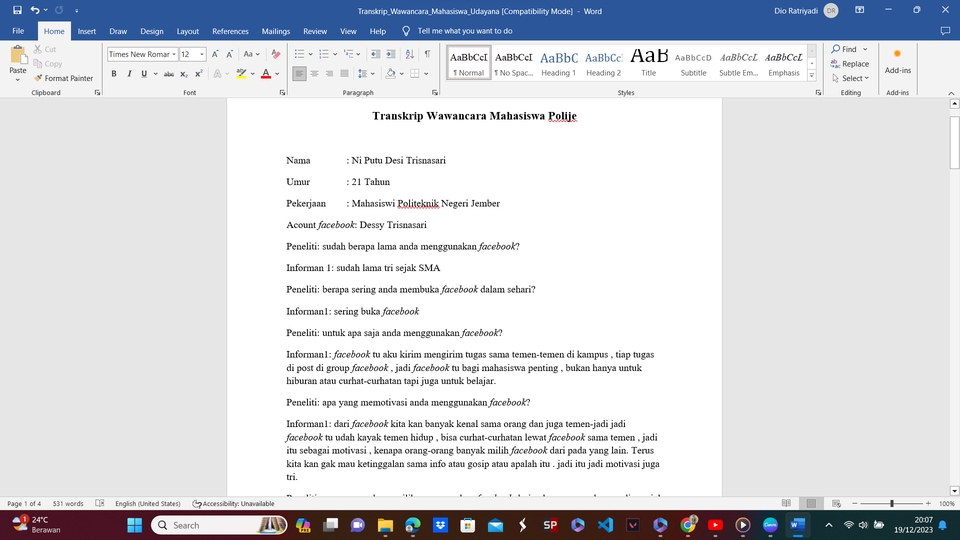The height and width of the screenshot is (540, 960).
Task: Switch to Read Mode view
Action: pyautogui.click(x=786, y=503)
